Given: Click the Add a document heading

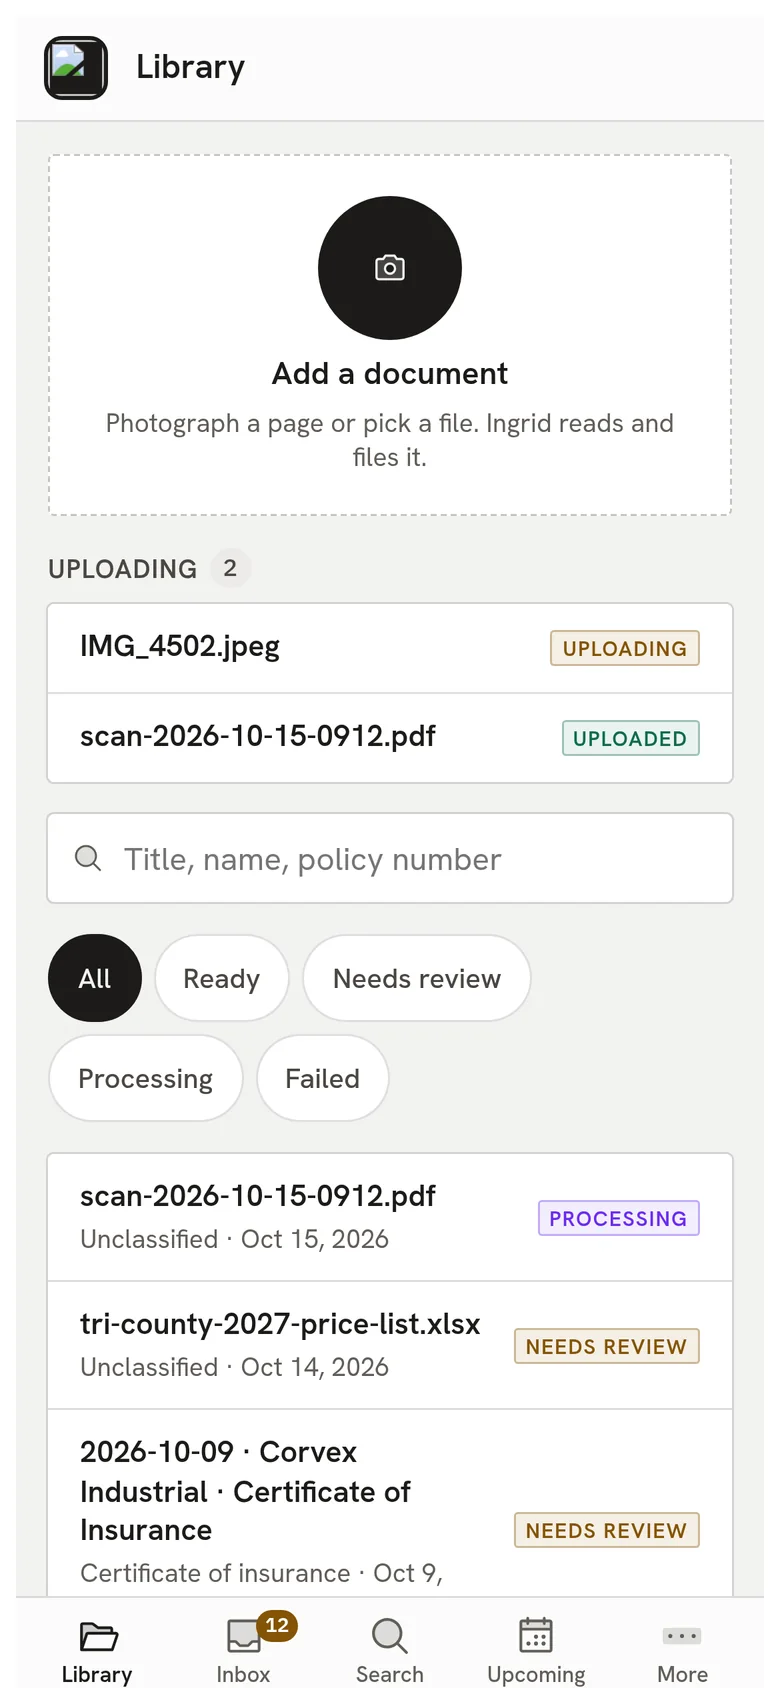Looking at the screenshot, I should click(390, 373).
